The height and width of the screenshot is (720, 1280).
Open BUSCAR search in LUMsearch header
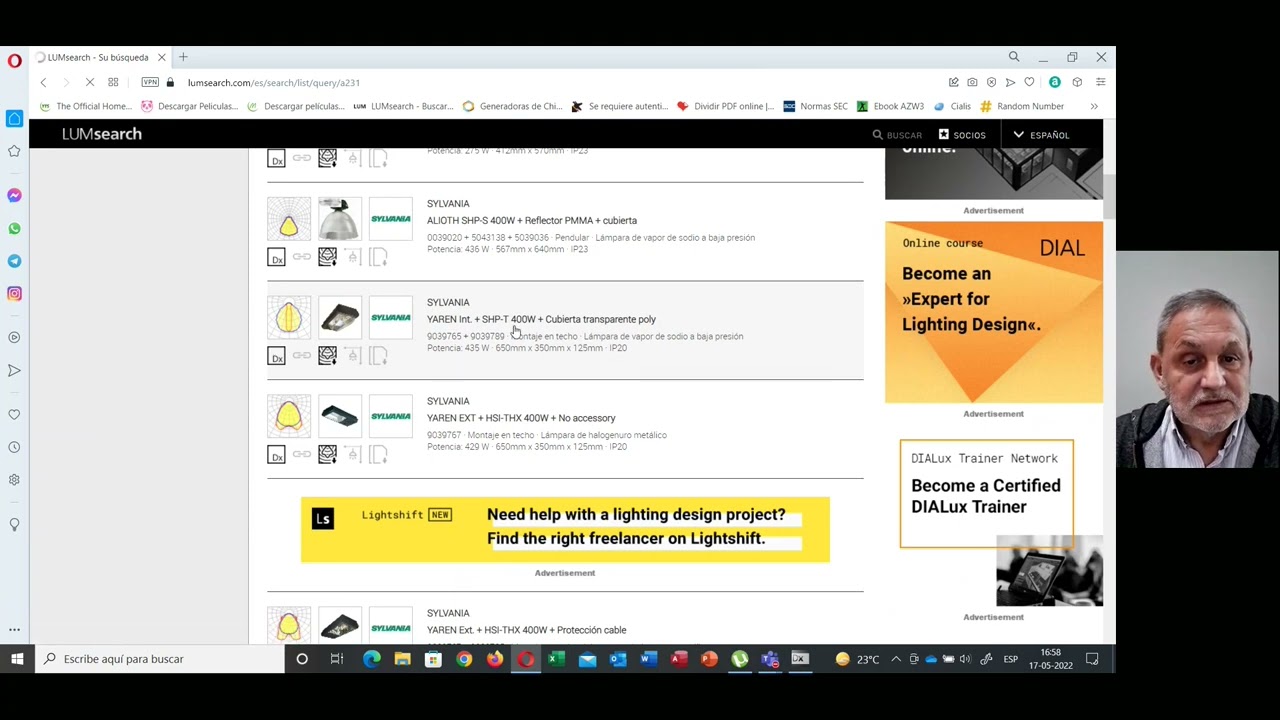(x=897, y=135)
